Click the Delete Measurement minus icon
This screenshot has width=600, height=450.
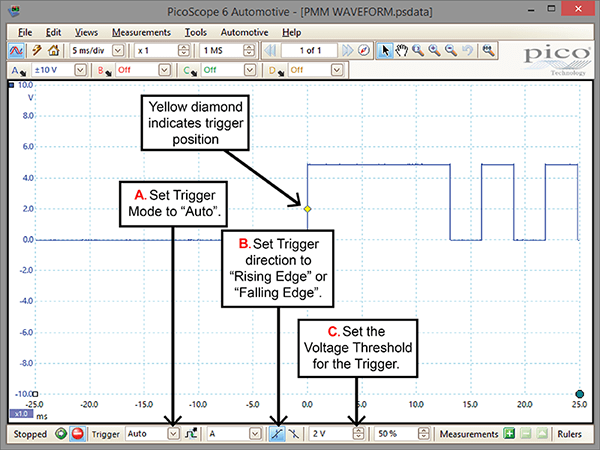click(x=526, y=434)
